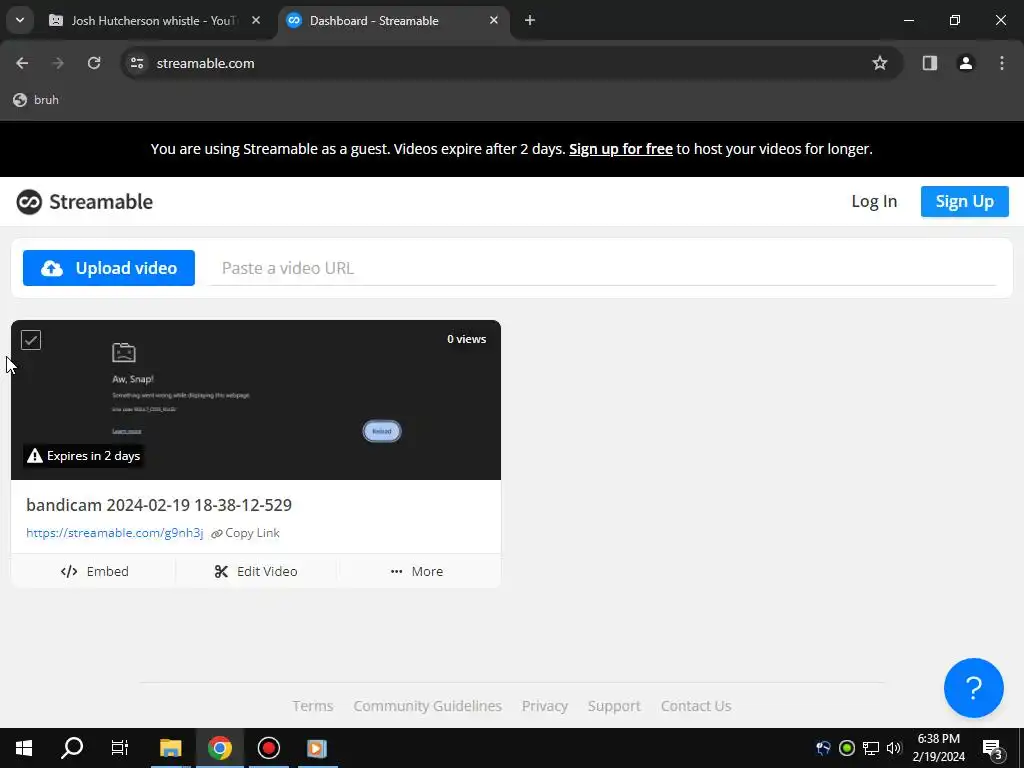Open the tab search dropdown arrow
1024x768 pixels.
pos(20,20)
